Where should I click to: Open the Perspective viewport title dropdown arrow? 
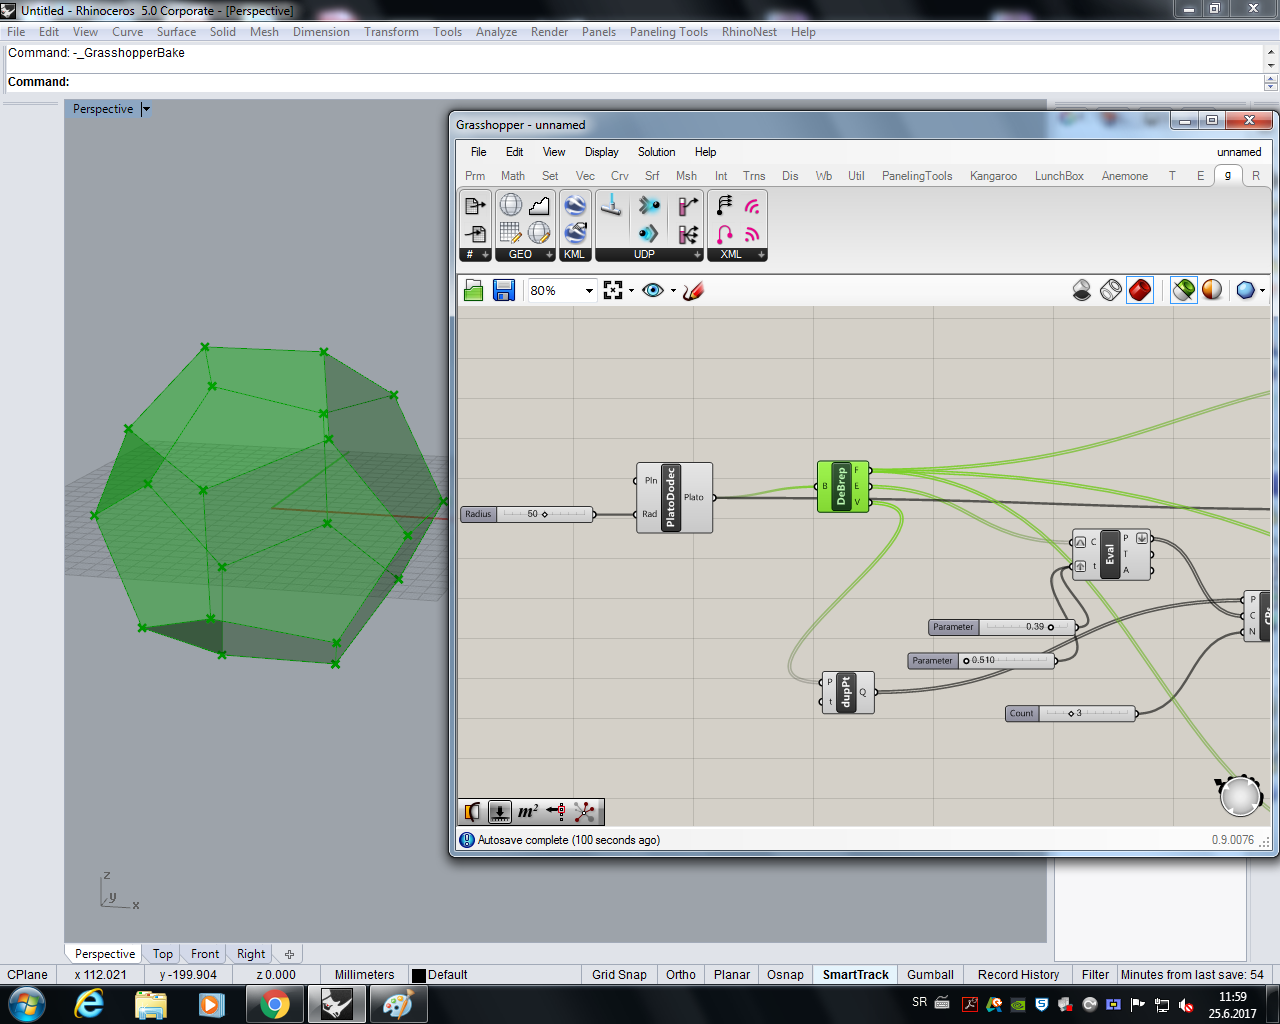click(x=146, y=109)
